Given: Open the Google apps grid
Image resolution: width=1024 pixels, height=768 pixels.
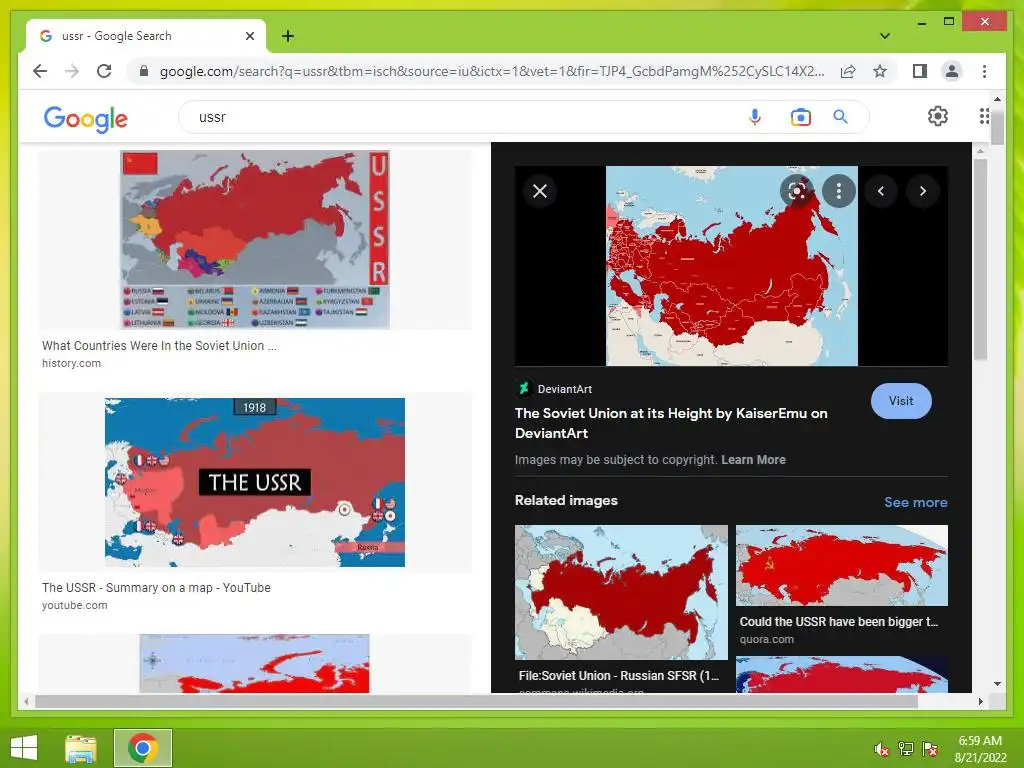Looking at the screenshot, I should click(x=984, y=116).
